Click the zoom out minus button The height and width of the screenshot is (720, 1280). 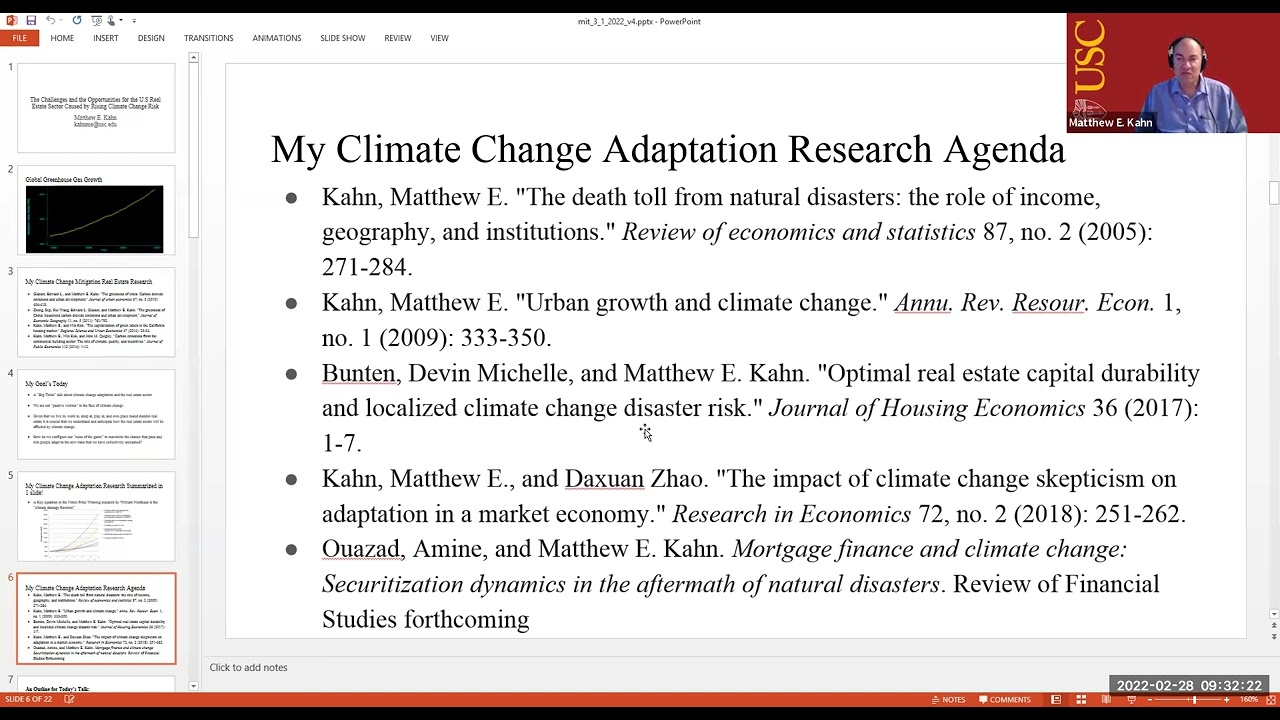click(1150, 700)
